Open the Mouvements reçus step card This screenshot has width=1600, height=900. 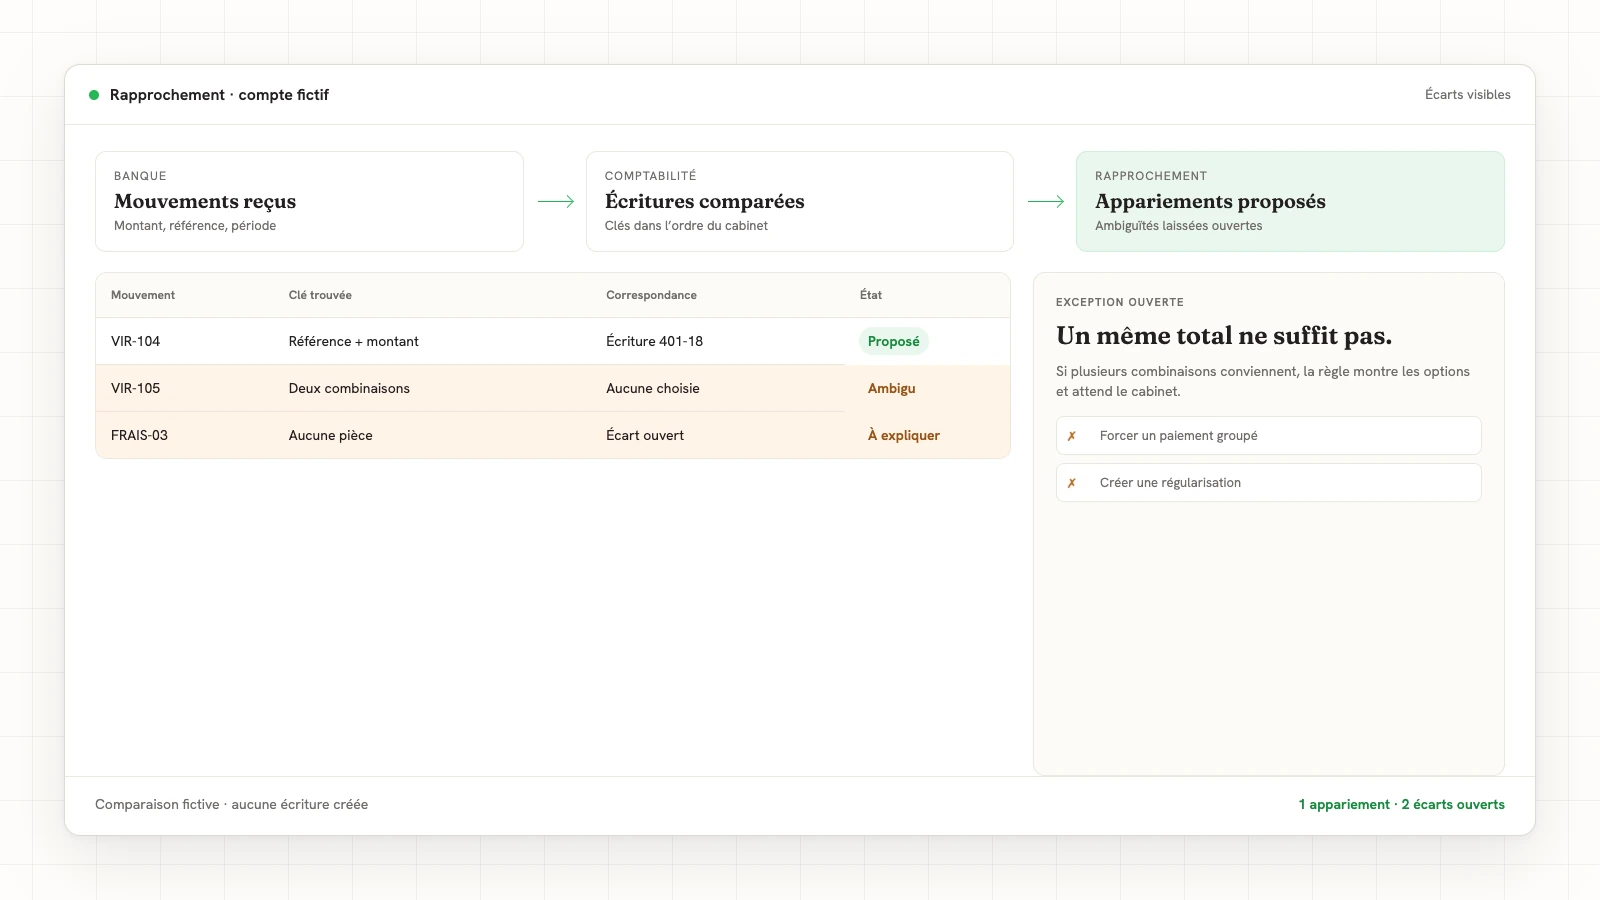309,201
